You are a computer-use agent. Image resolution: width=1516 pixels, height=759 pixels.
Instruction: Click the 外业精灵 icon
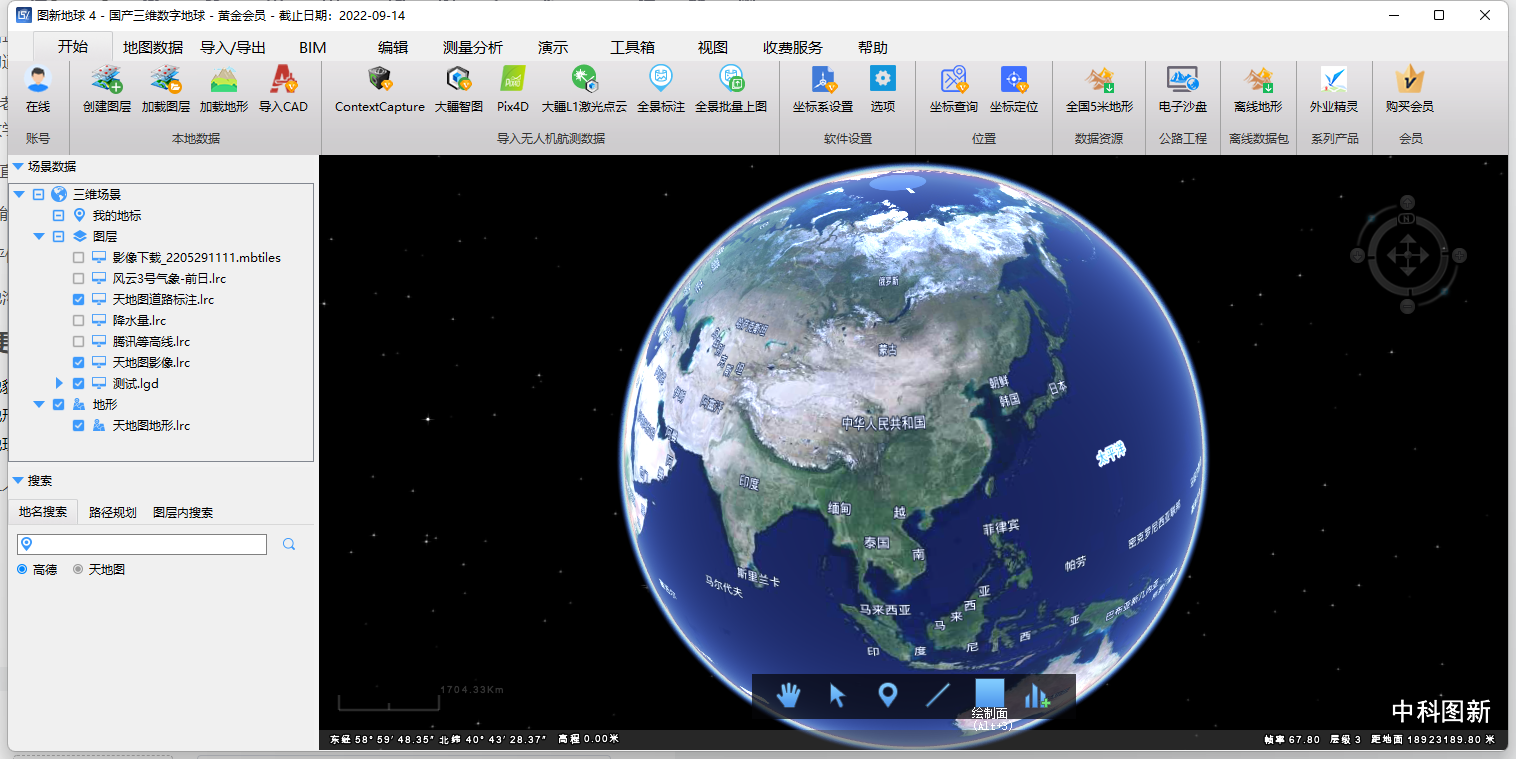[x=1334, y=80]
